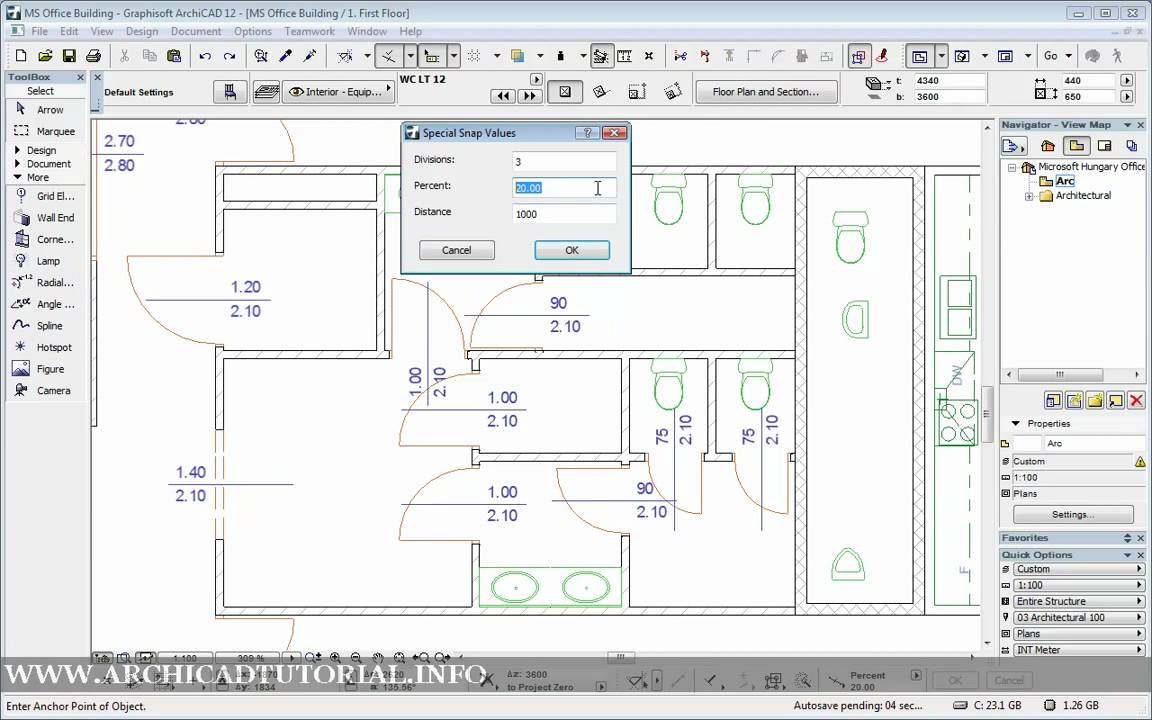Image resolution: width=1152 pixels, height=720 pixels.
Task: Select the View Map tab icon in Navigator
Action: pos(1076,145)
